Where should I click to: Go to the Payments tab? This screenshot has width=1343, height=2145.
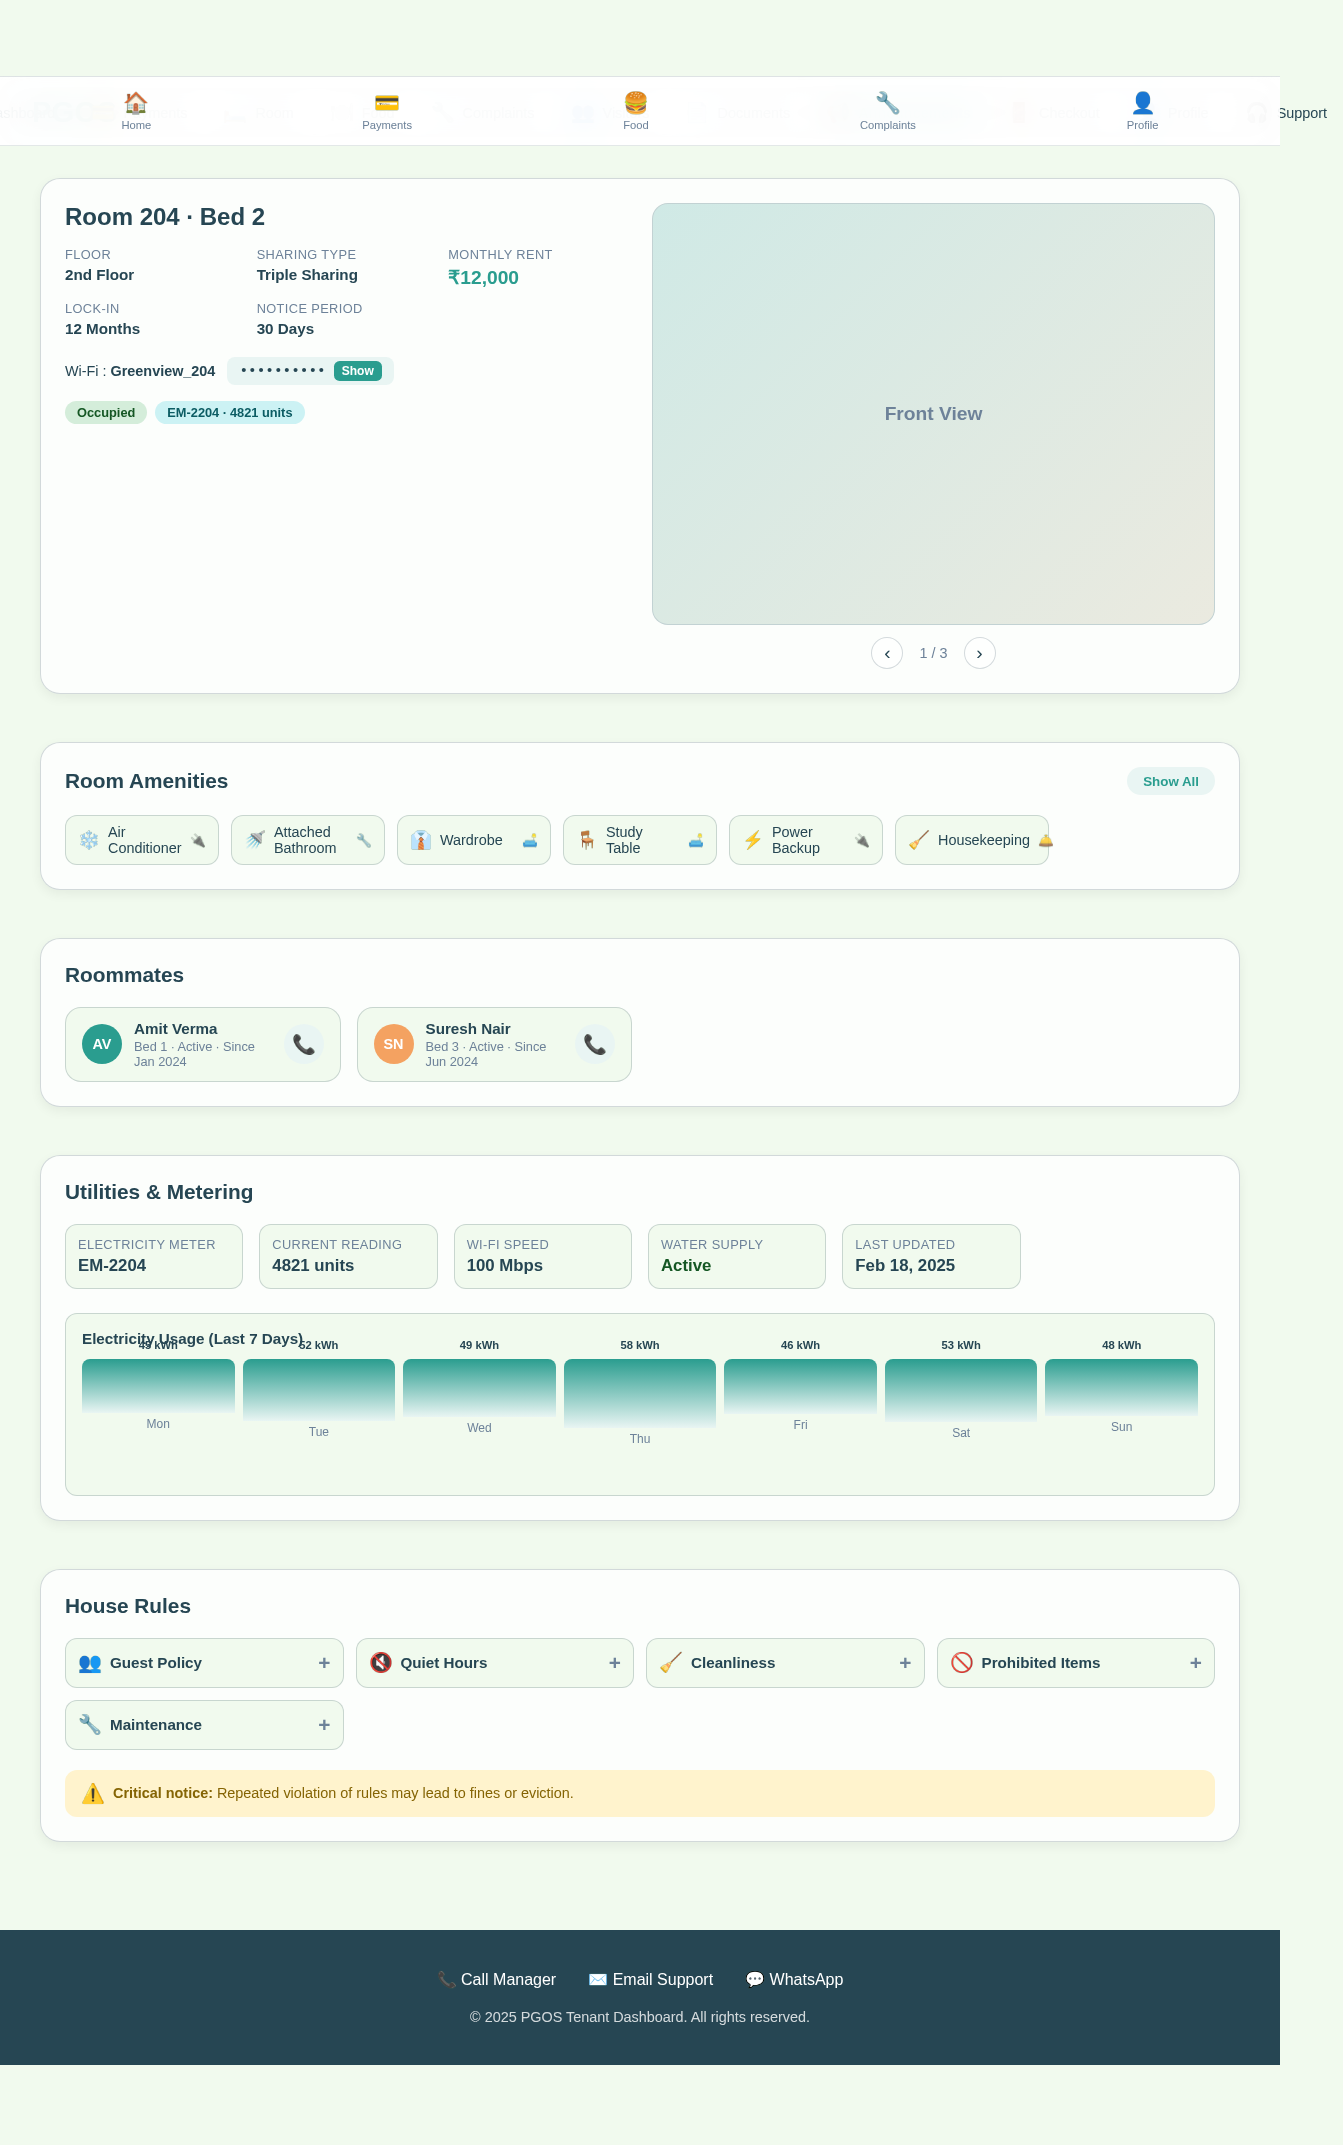[x=387, y=111]
